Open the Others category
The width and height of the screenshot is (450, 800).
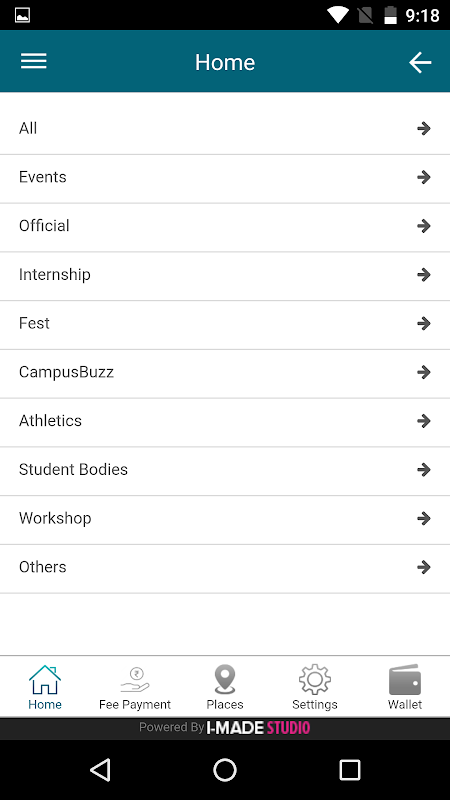(225, 569)
